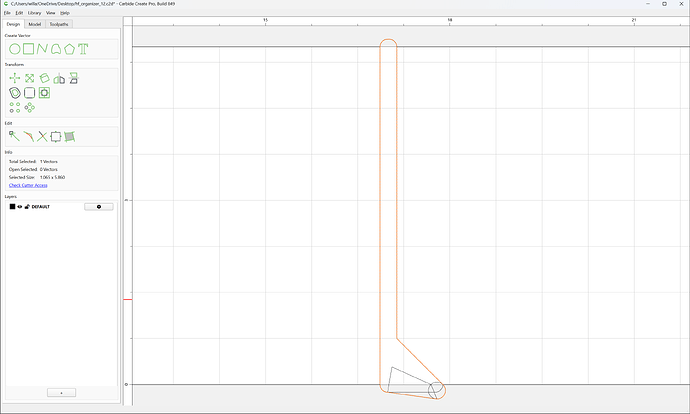Click the Check Cutter Access link
This screenshot has width=690, height=414.
click(x=28, y=185)
